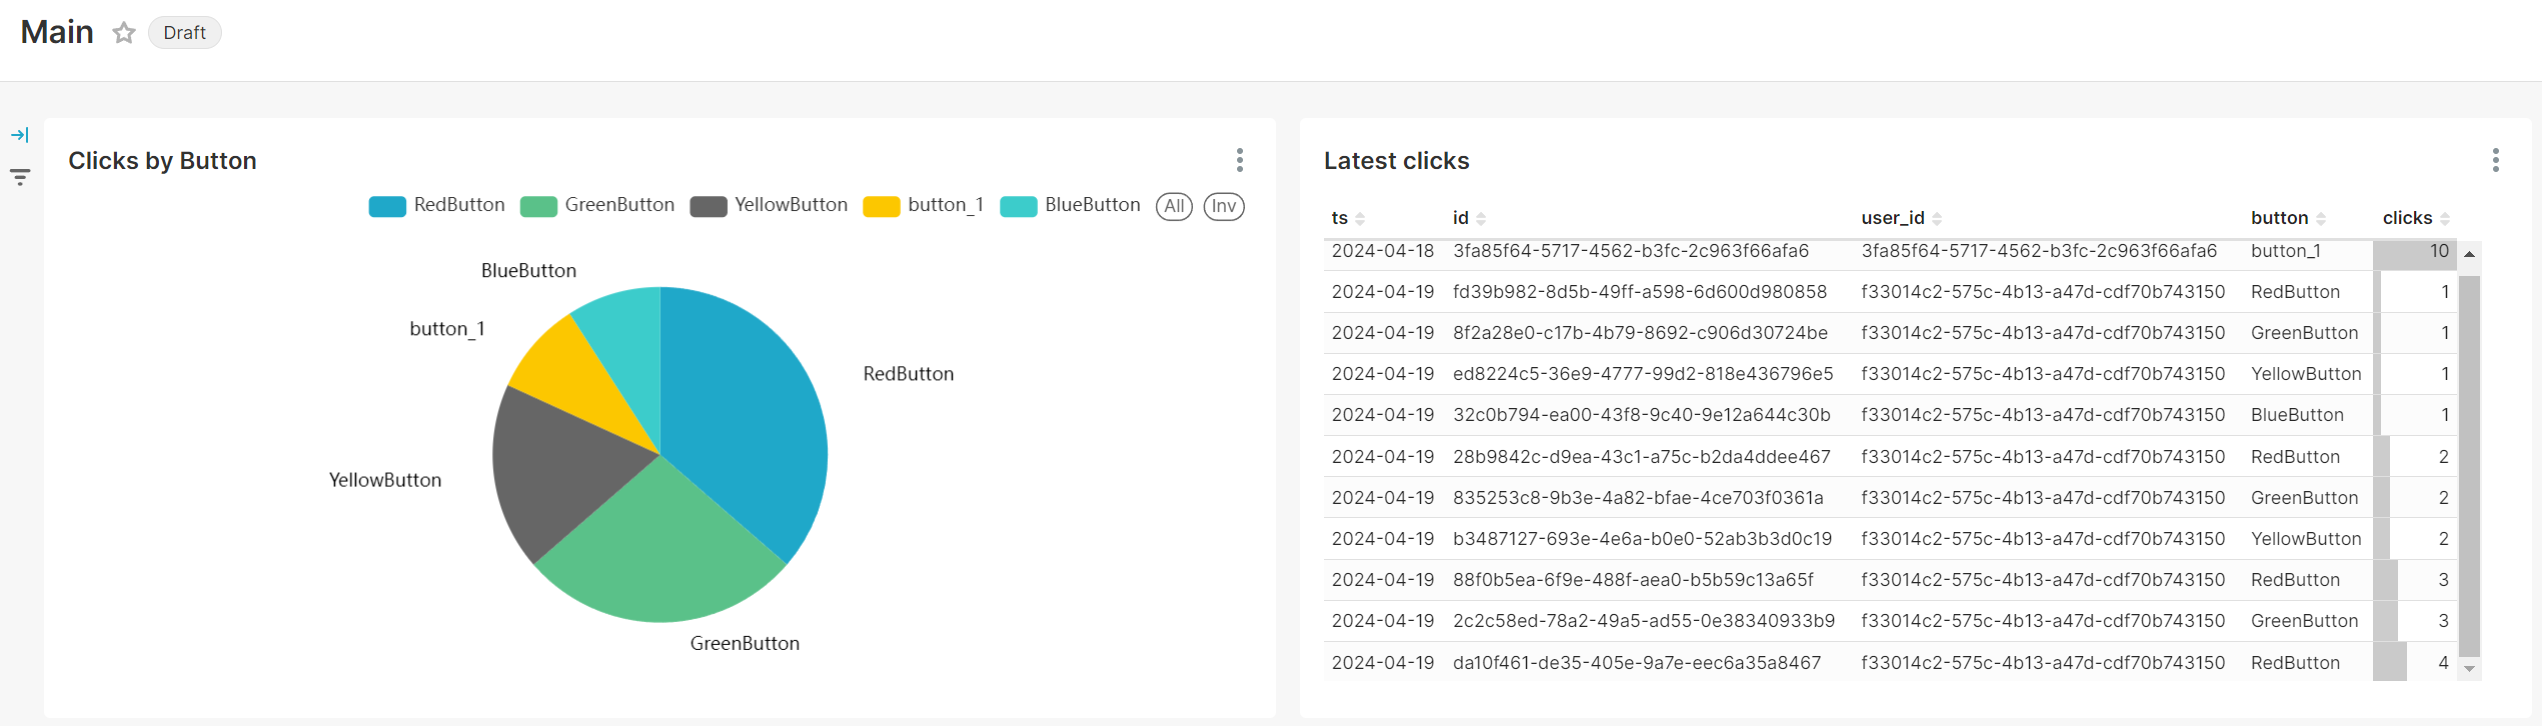Click the RedButton pie slice
The image size is (2542, 726).
point(745,420)
